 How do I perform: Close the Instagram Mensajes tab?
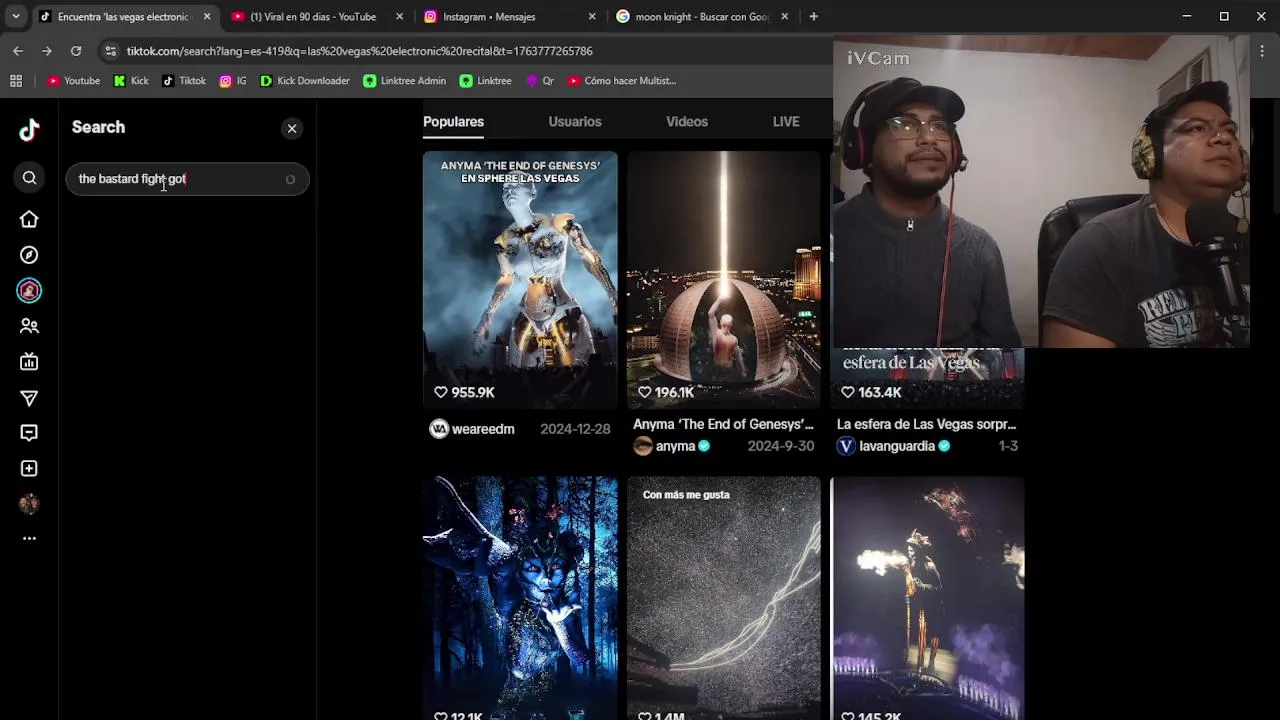(592, 17)
